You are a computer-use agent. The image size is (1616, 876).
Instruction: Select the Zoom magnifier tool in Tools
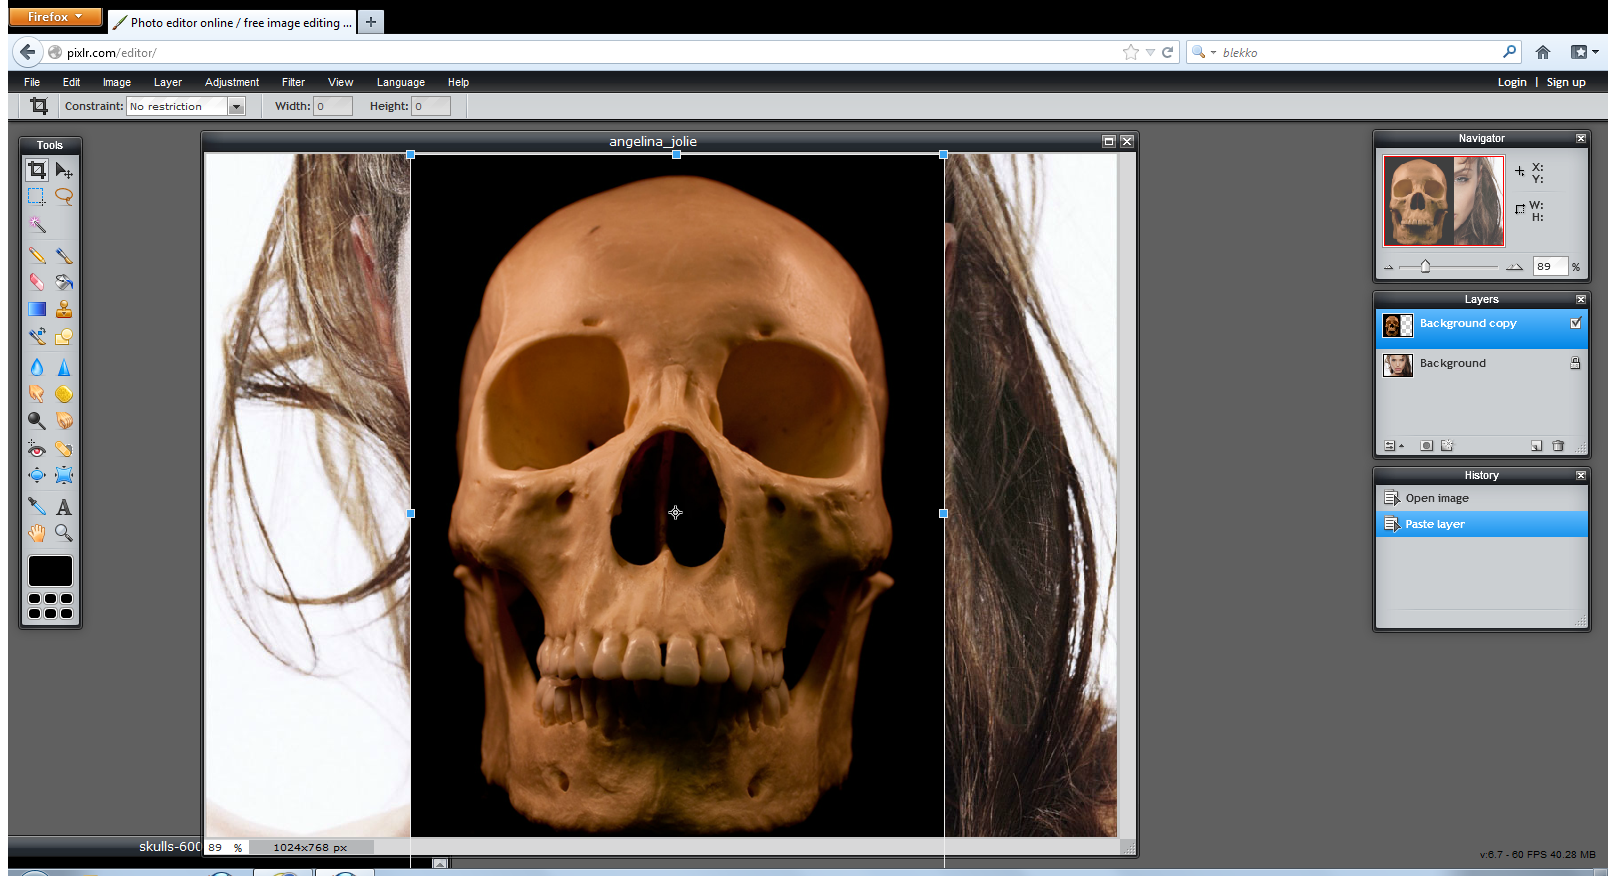click(x=64, y=533)
